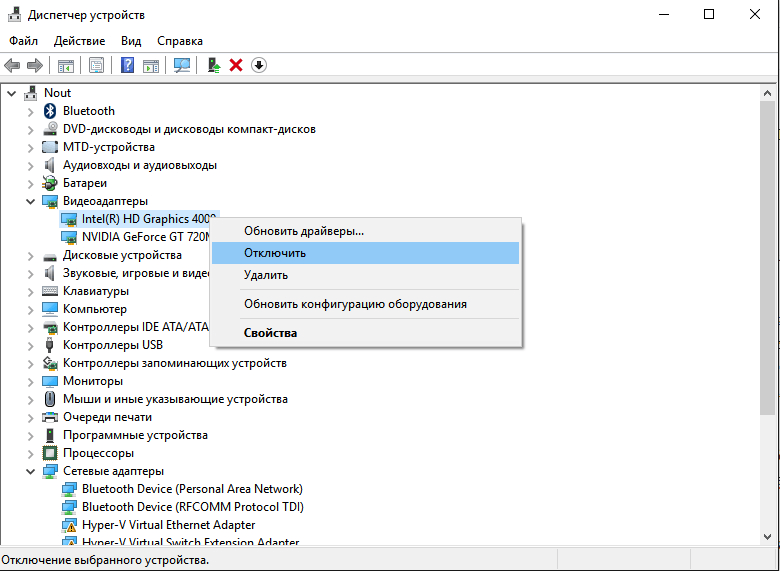Click Hyper-V Virtual Ethernet Adapter warning icon
This screenshot has width=780, height=571.
coord(69,525)
